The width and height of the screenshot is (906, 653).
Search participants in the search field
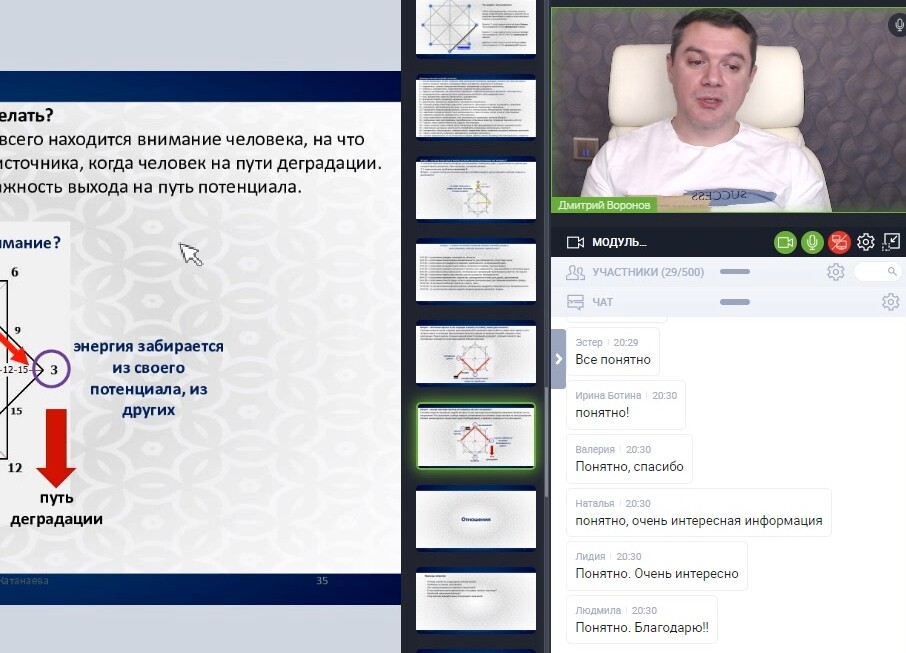point(878,272)
